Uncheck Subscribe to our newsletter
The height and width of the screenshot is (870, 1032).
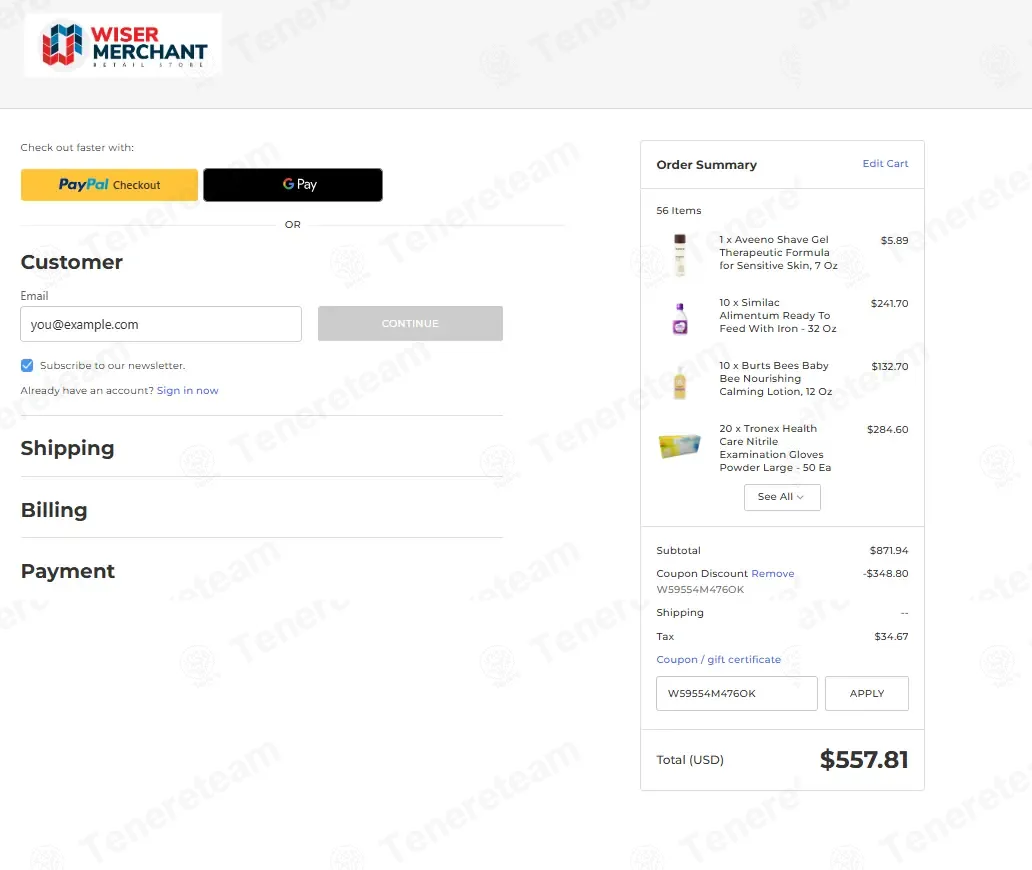tap(27, 365)
